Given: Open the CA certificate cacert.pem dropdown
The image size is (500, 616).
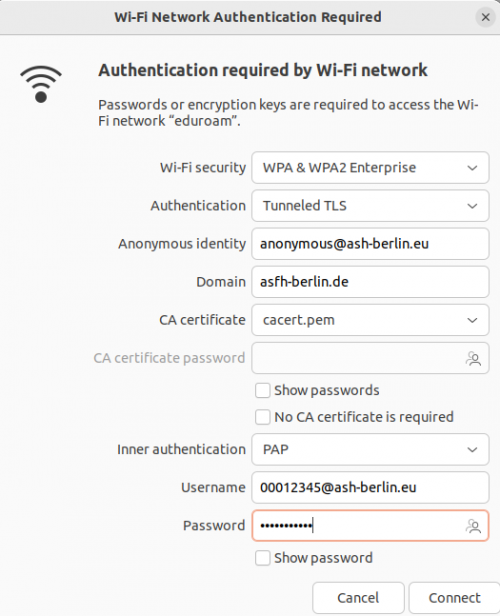Looking at the screenshot, I should pyautogui.click(x=370, y=320).
